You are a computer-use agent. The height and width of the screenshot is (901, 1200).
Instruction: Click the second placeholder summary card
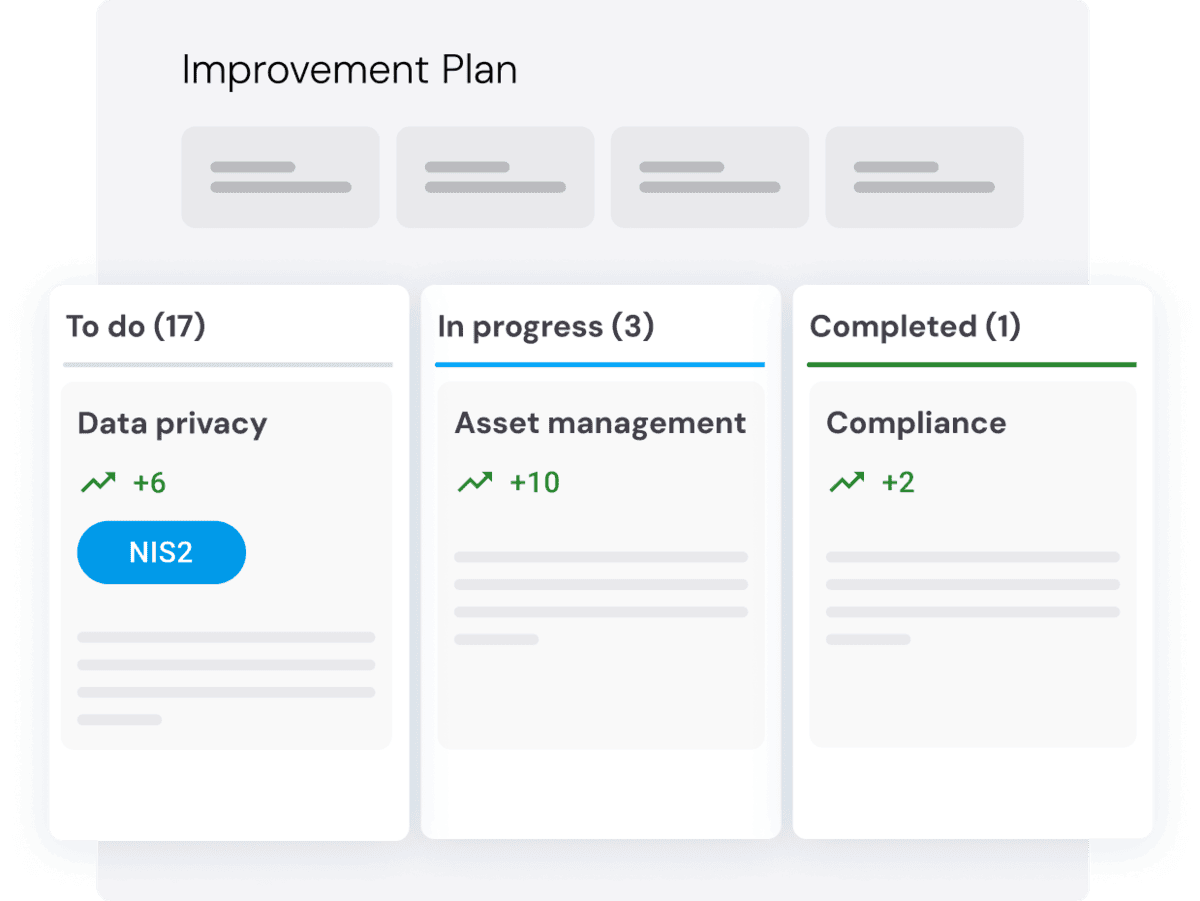pos(495,177)
